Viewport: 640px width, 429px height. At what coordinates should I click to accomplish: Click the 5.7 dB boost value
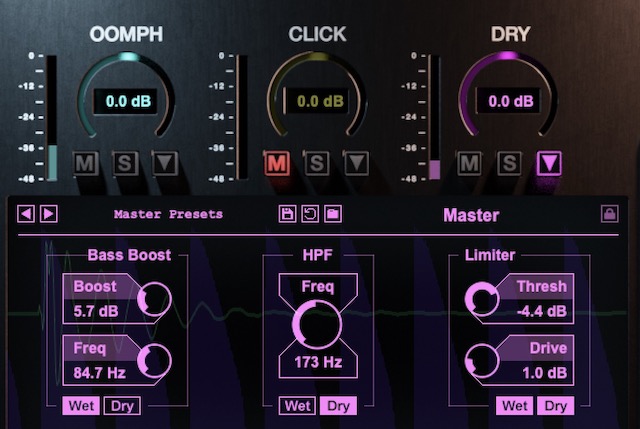(96, 311)
